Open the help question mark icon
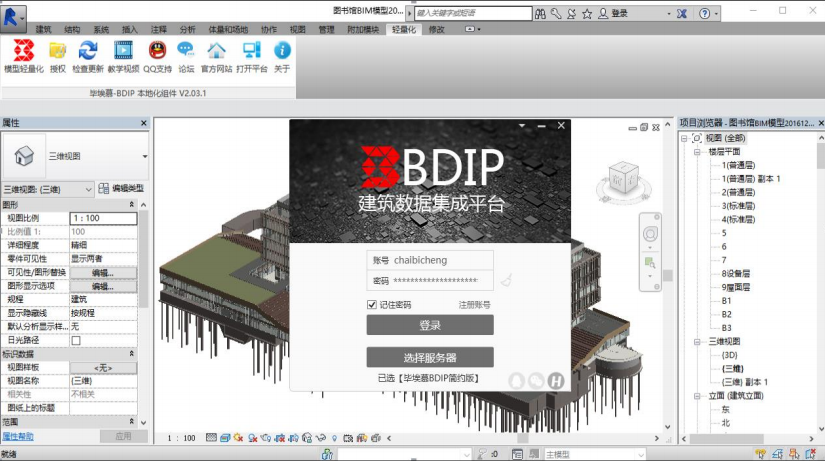825x461 pixels. [705, 14]
